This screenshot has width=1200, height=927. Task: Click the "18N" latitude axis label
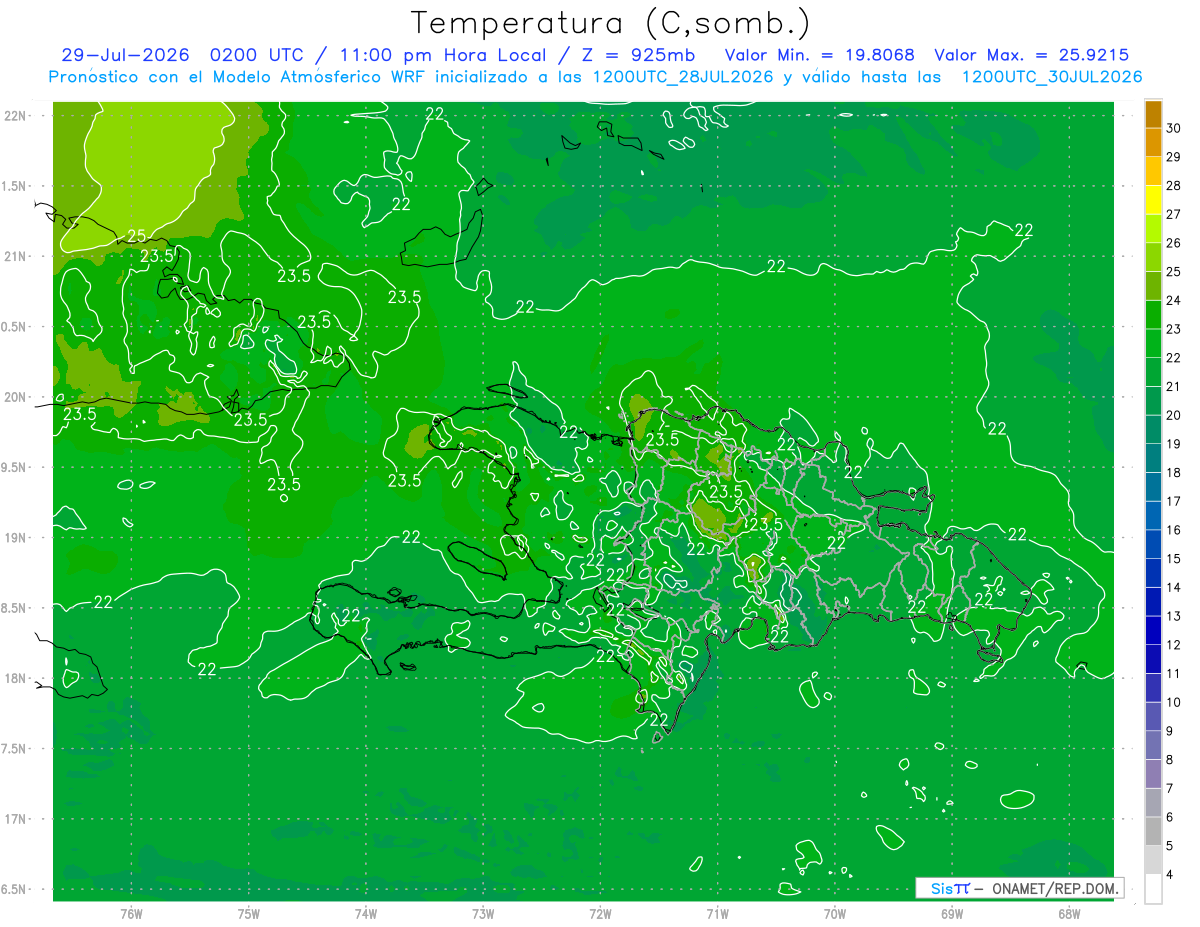pyautogui.click(x=14, y=678)
